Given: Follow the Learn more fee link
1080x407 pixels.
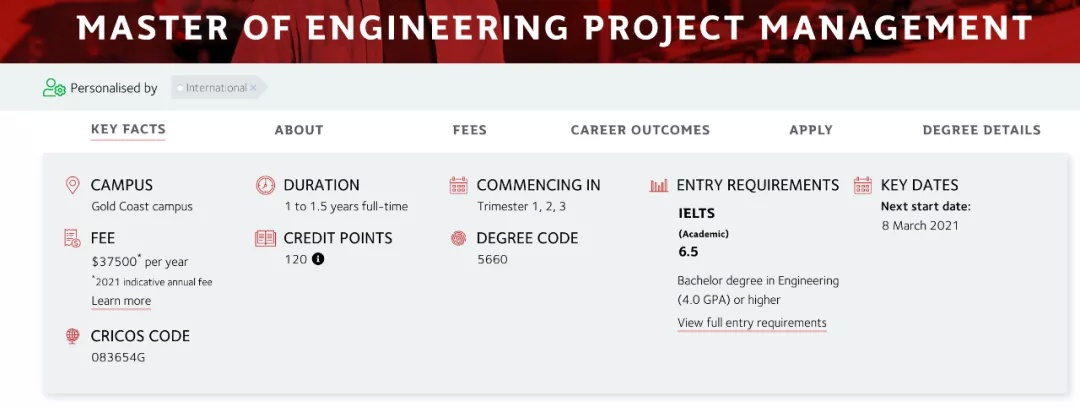Looking at the screenshot, I should [121, 301].
